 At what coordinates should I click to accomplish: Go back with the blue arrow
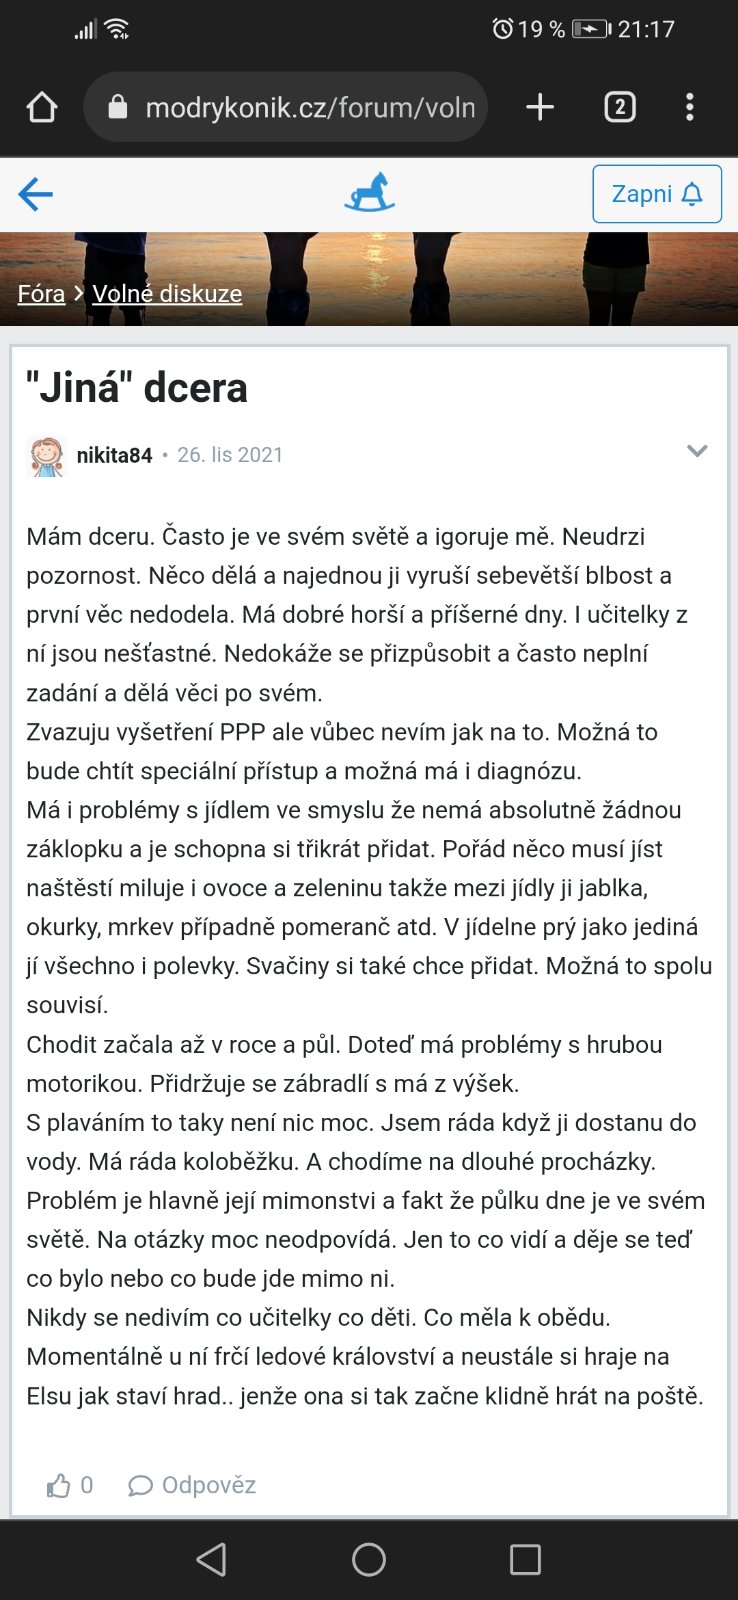point(35,194)
